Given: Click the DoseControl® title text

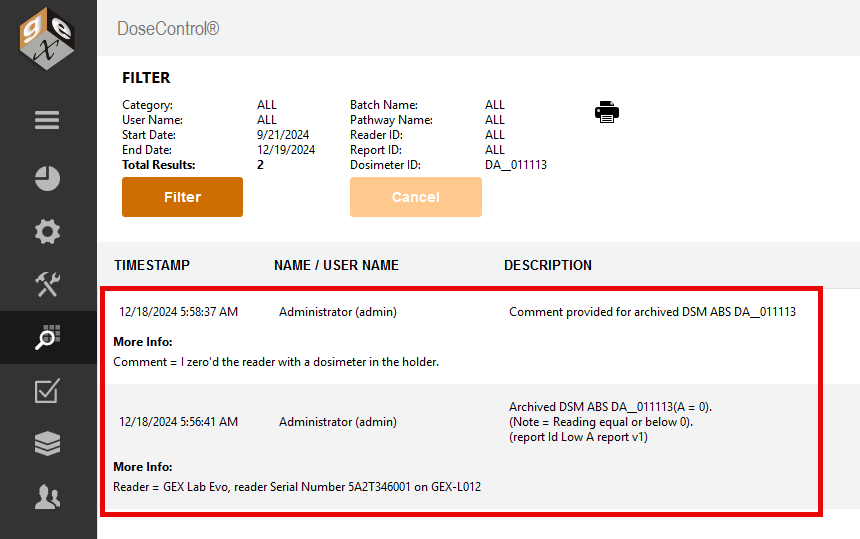Looking at the screenshot, I should coord(168,29).
